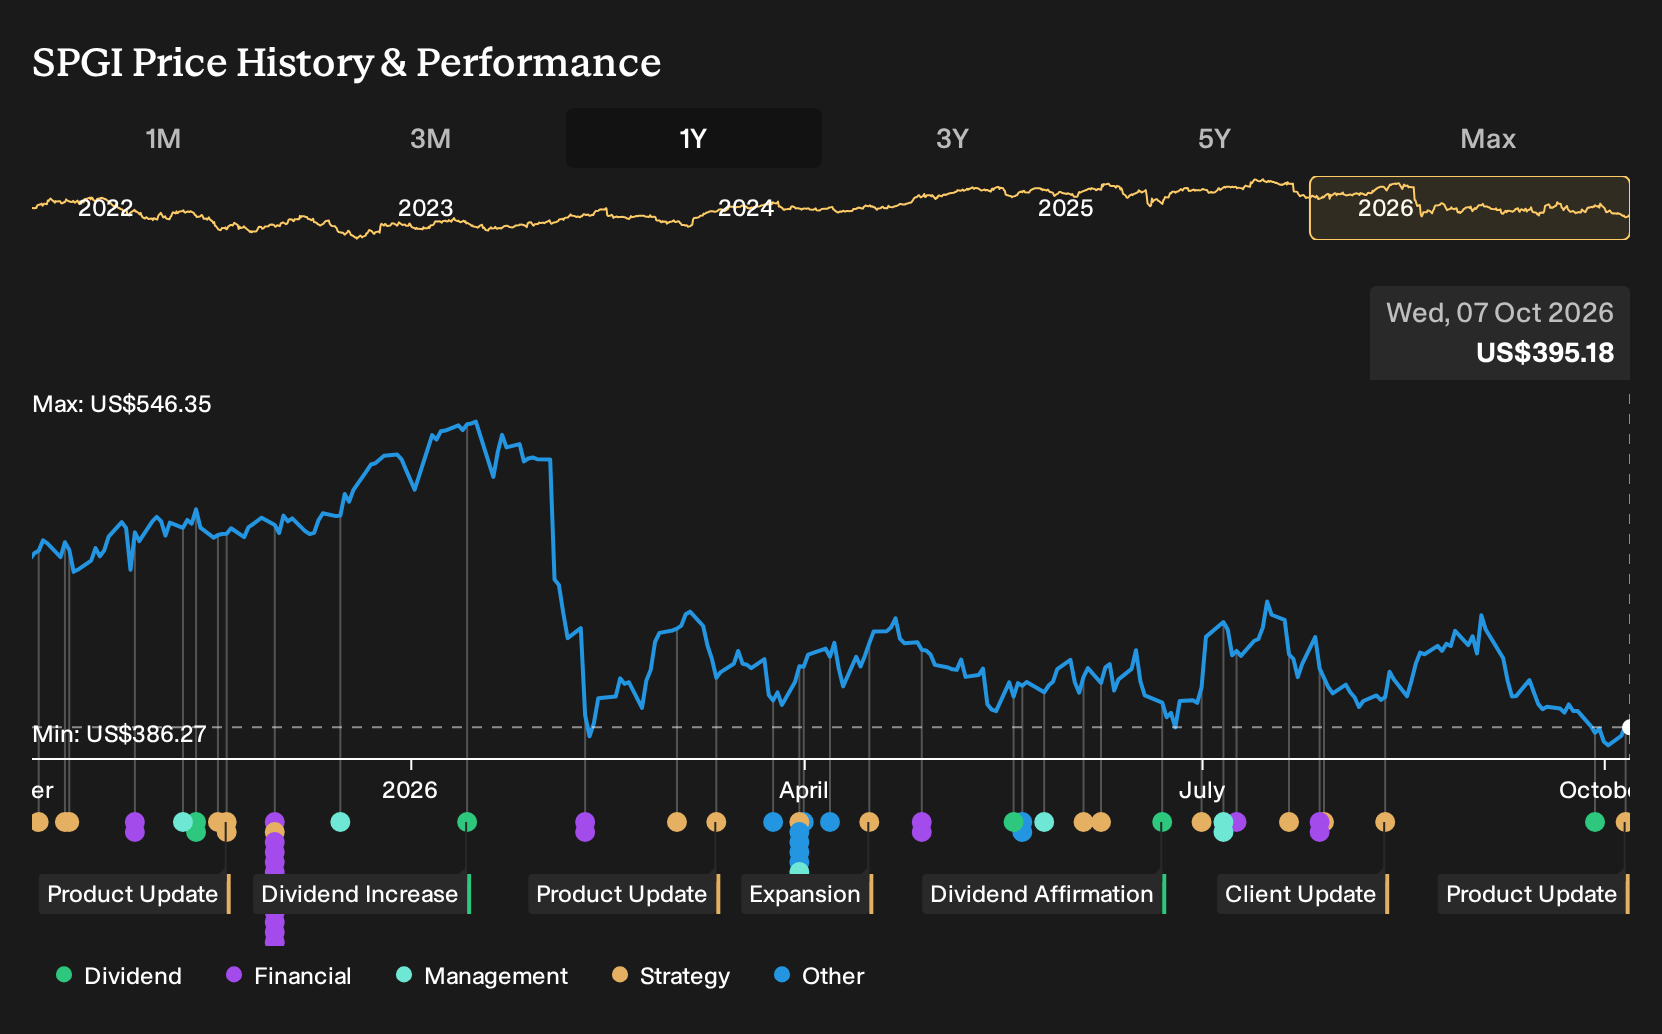The height and width of the screenshot is (1034, 1662).
Task: Click the Wed, 07 Oct 2026 date
Action: (x=1500, y=313)
